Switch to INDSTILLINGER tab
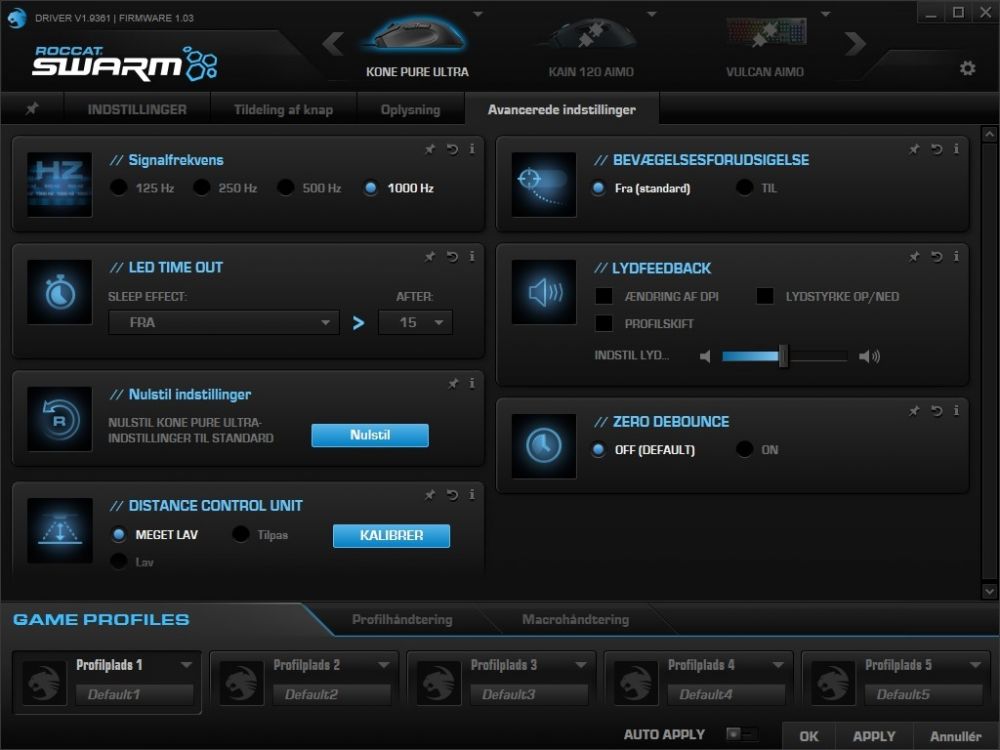This screenshot has width=1000, height=750. click(137, 109)
